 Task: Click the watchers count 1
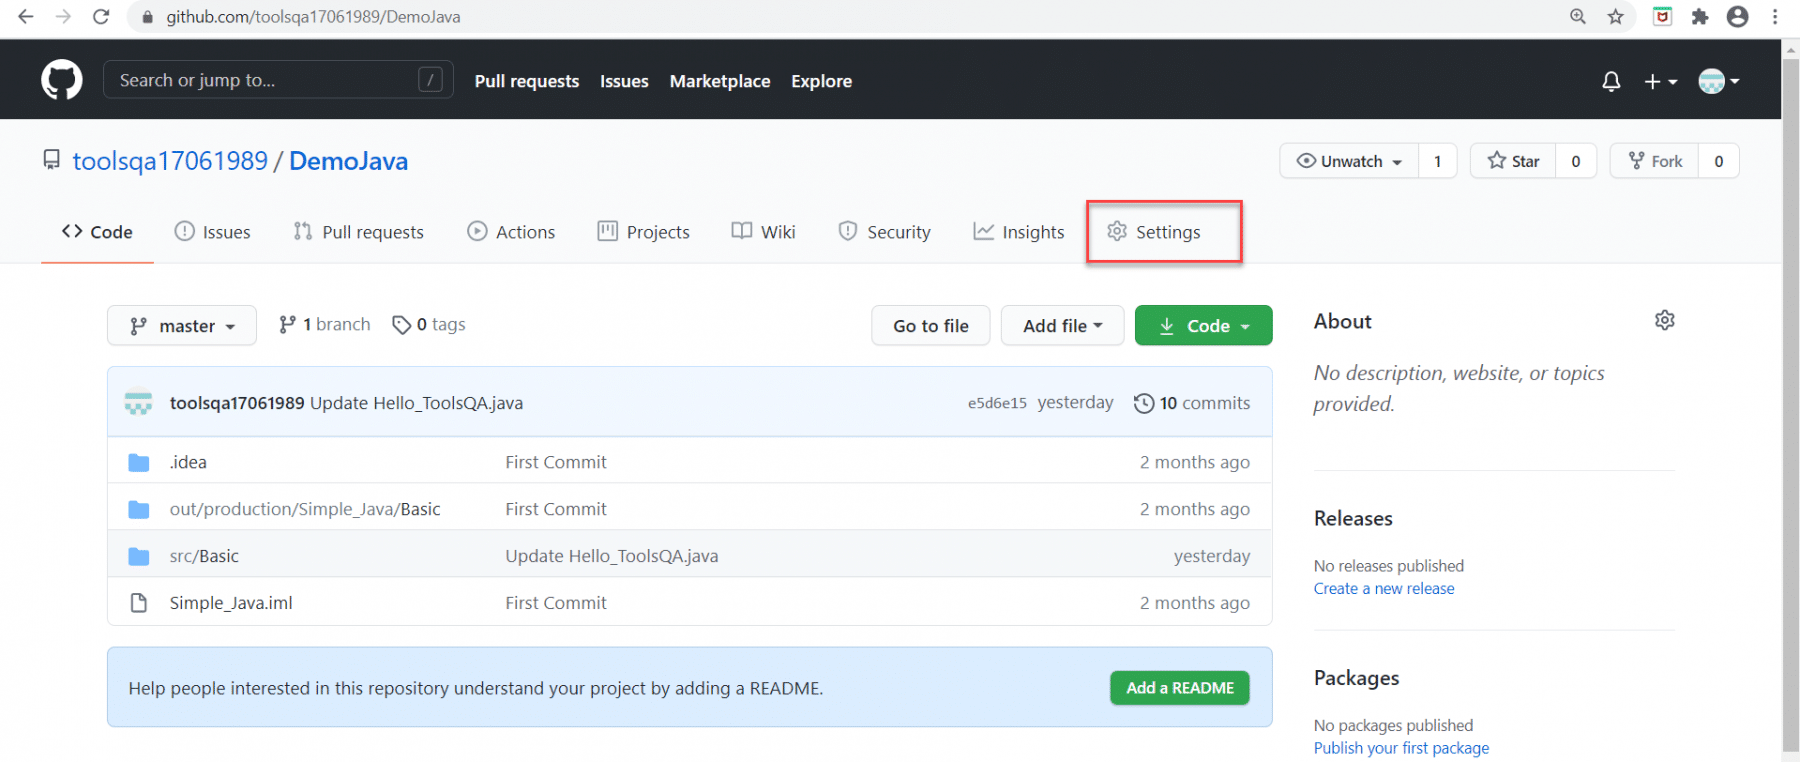[x=1437, y=161]
